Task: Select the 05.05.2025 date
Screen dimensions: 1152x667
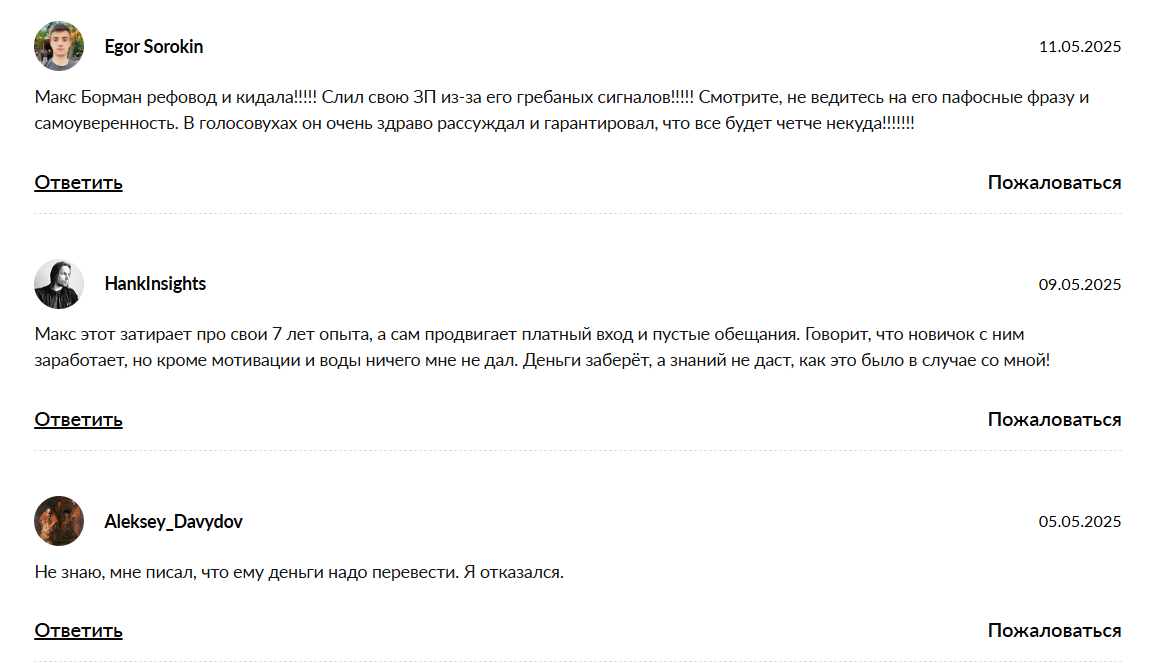Action: click(1080, 522)
